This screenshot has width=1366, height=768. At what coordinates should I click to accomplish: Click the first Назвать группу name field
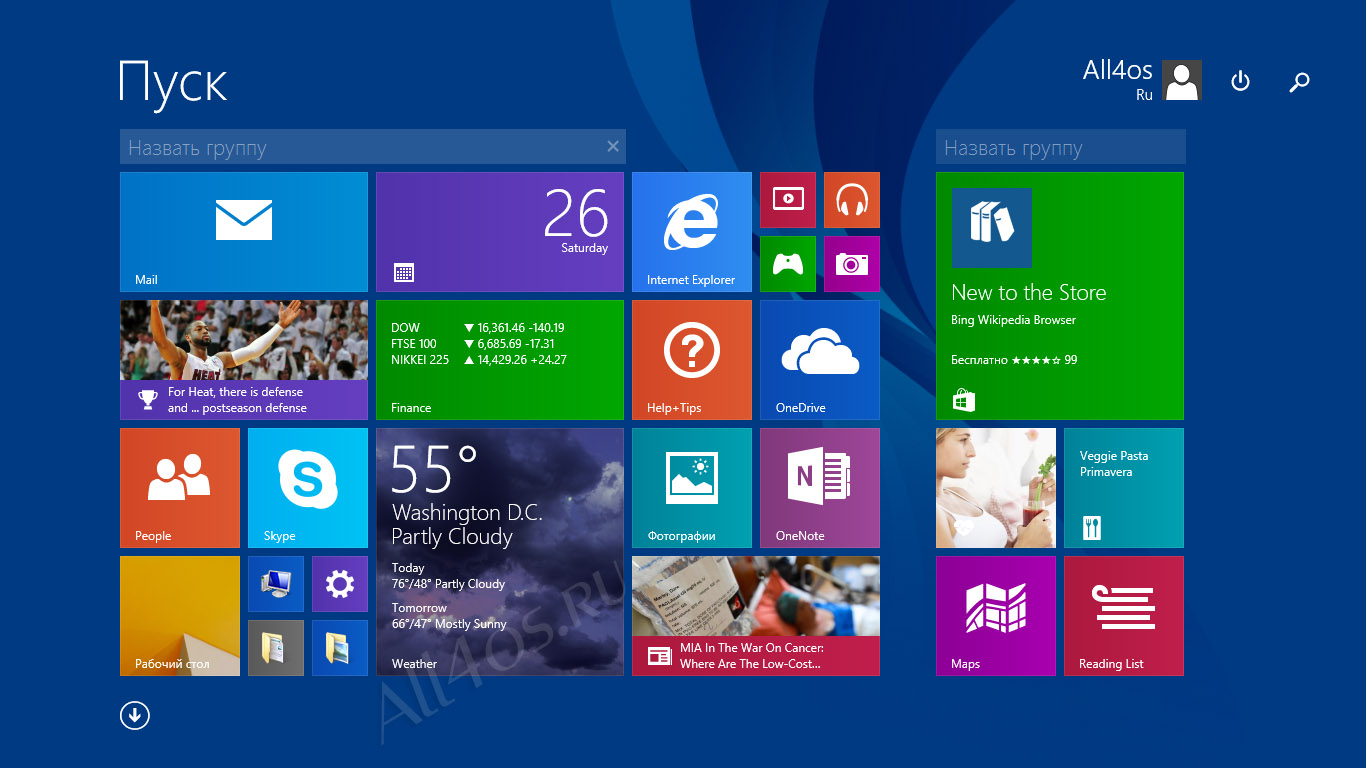pyautogui.click(x=373, y=147)
